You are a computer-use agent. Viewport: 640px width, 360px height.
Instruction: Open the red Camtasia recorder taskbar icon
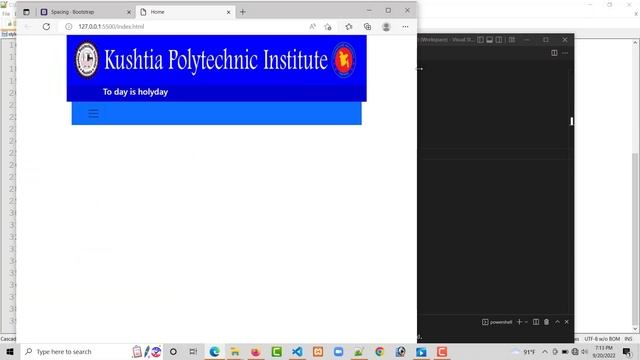442,351
